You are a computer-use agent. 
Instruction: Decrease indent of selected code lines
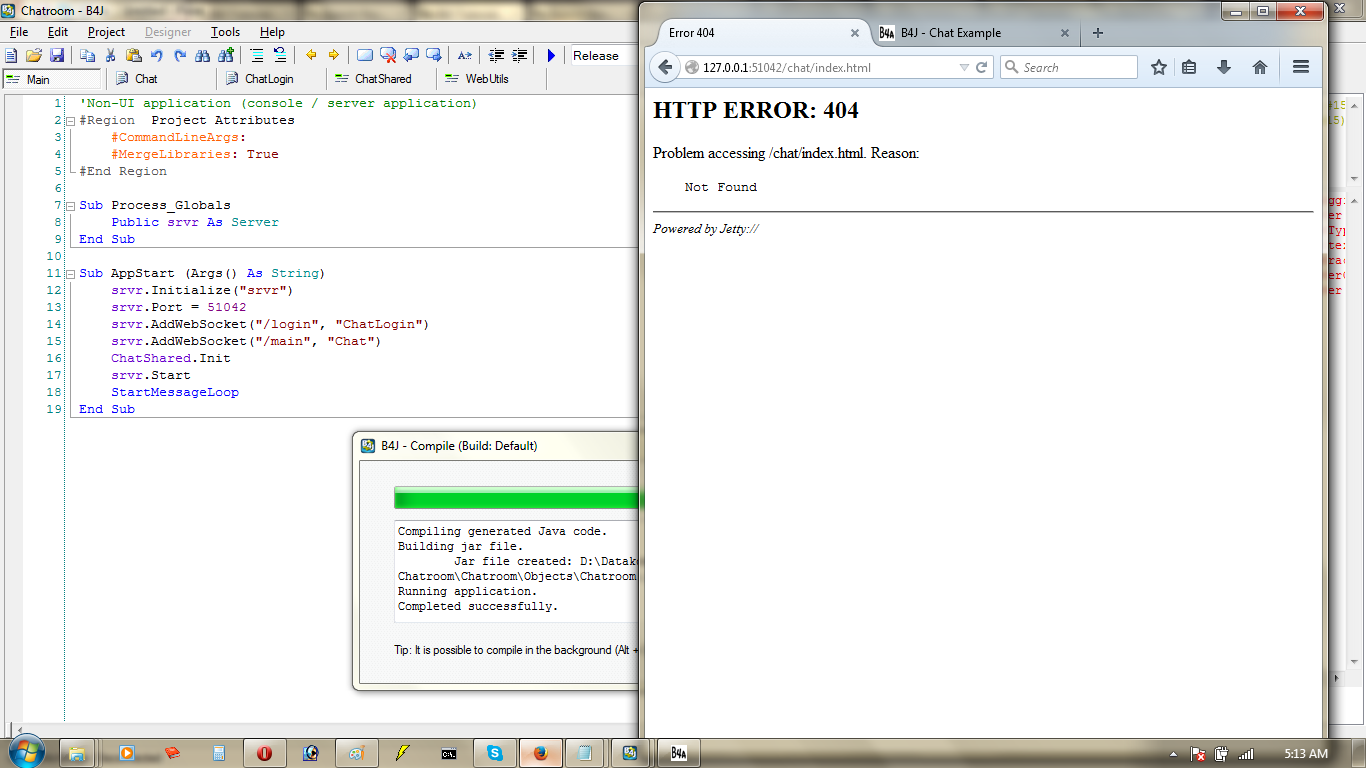[497, 56]
